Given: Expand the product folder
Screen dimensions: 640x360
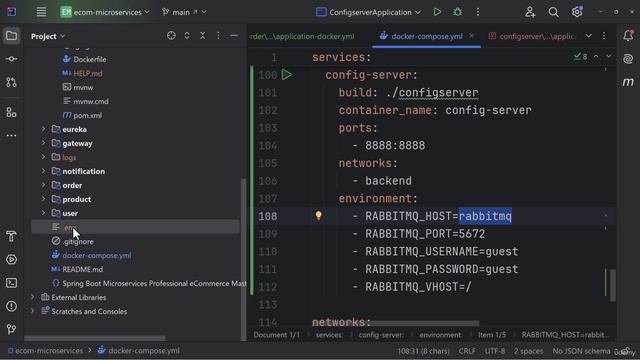Looking at the screenshot, I should tap(43, 199).
